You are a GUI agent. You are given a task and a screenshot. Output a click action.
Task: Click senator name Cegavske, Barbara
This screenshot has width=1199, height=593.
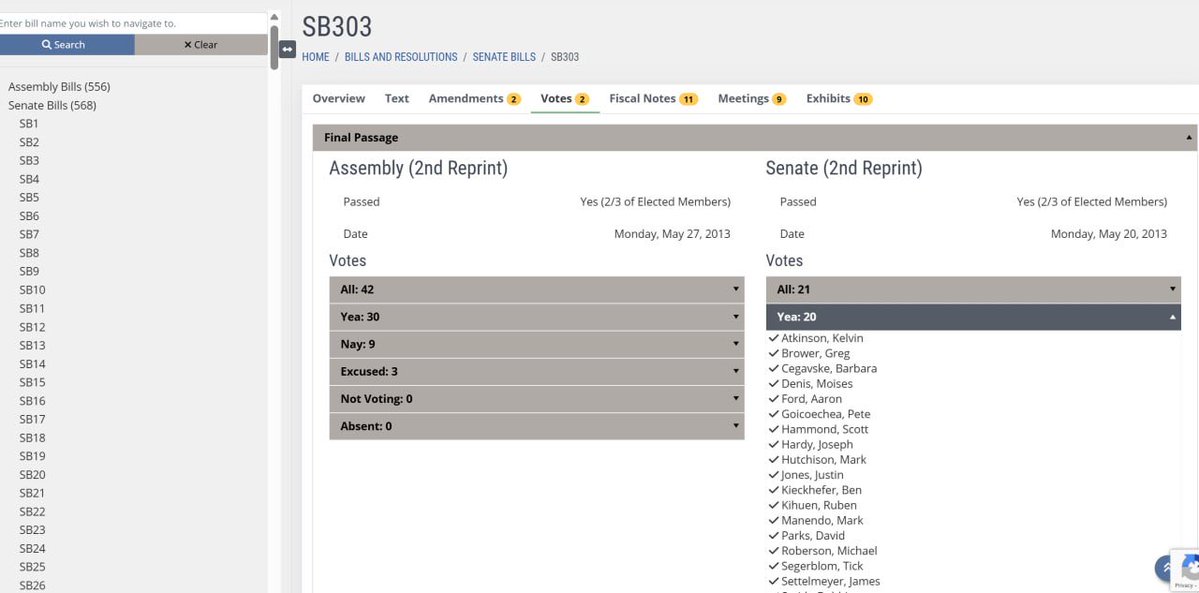(x=829, y=369)
